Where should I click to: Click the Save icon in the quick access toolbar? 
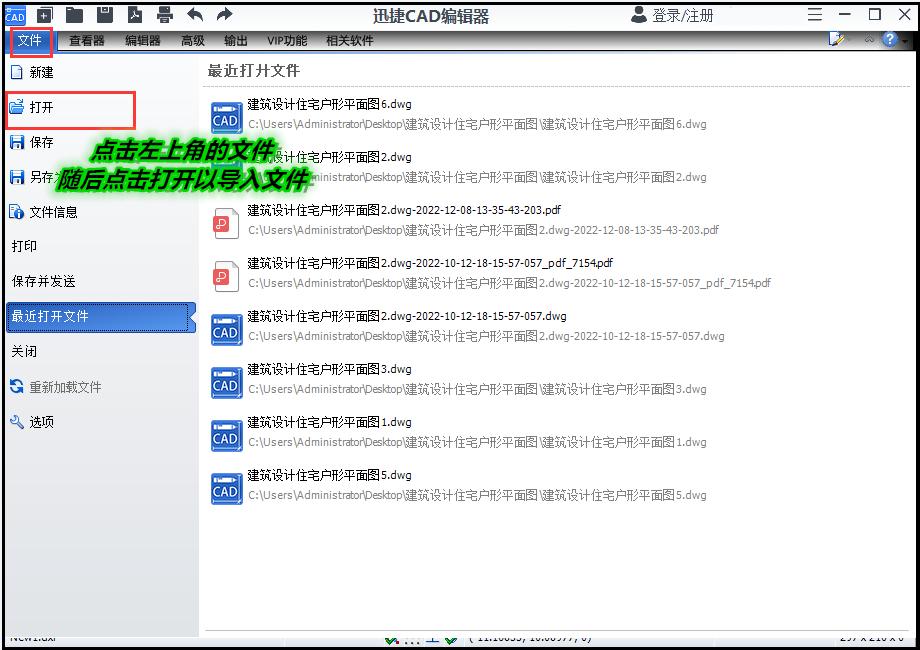pyautogui.click(x=104, y=14)
